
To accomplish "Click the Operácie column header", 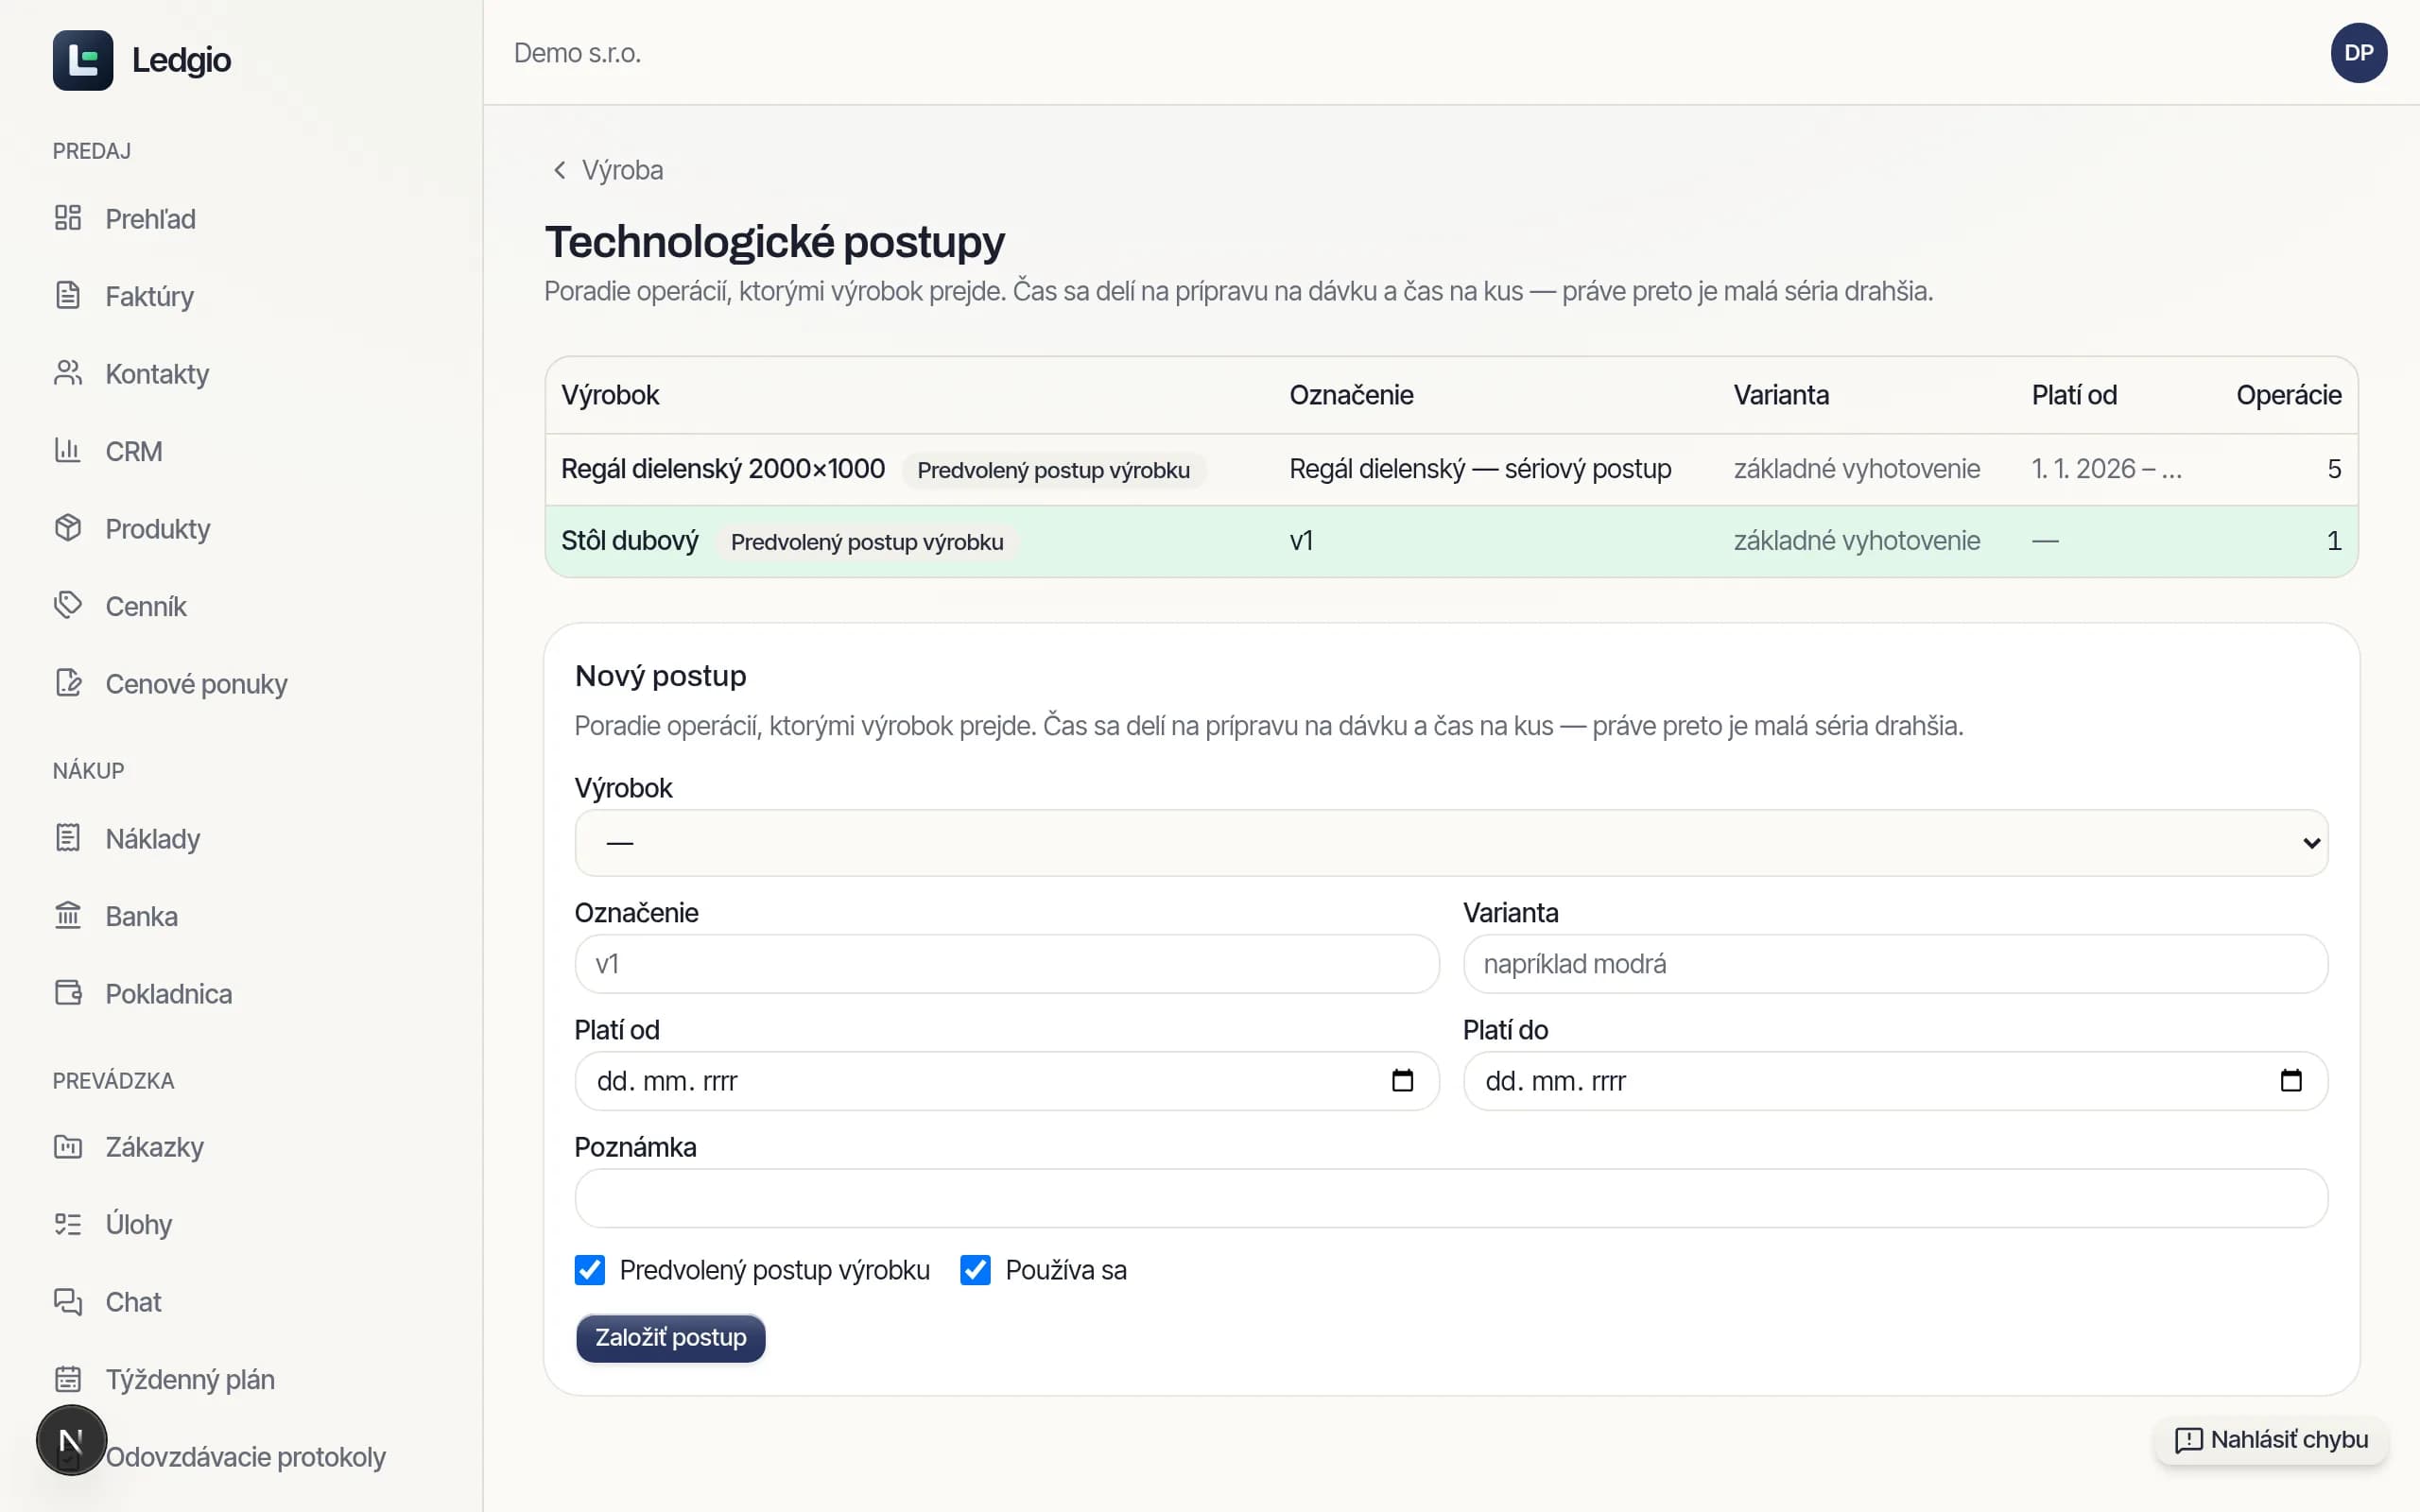I will [2288, 395].
